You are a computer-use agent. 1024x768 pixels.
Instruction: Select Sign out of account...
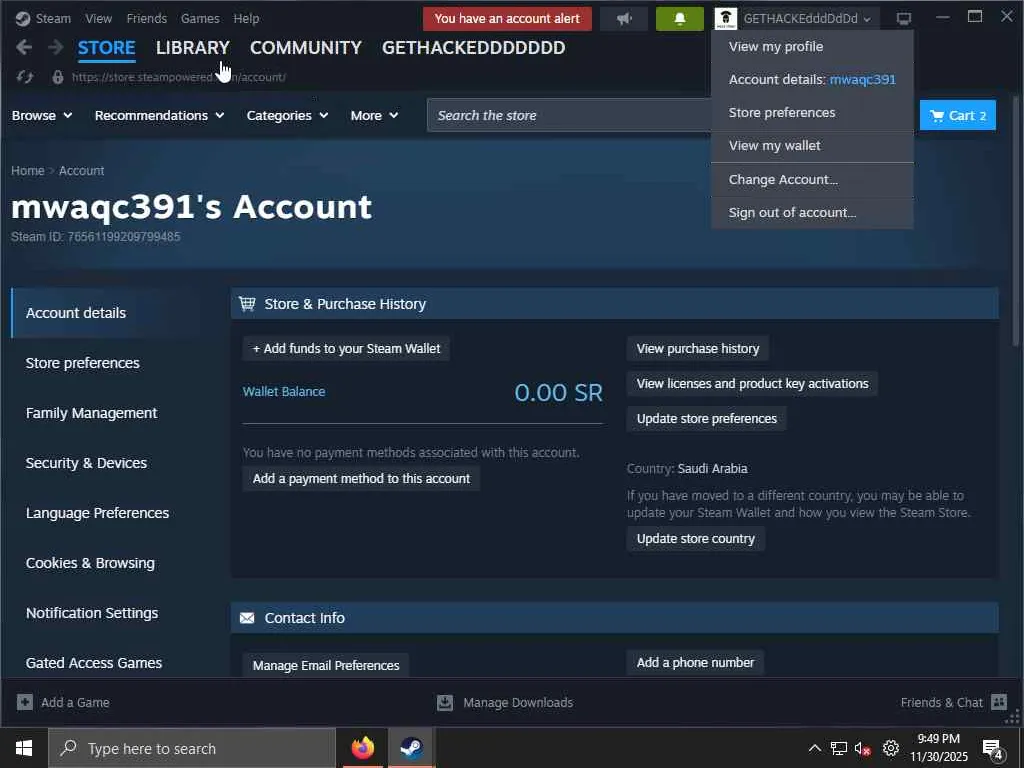click(812, 212)
